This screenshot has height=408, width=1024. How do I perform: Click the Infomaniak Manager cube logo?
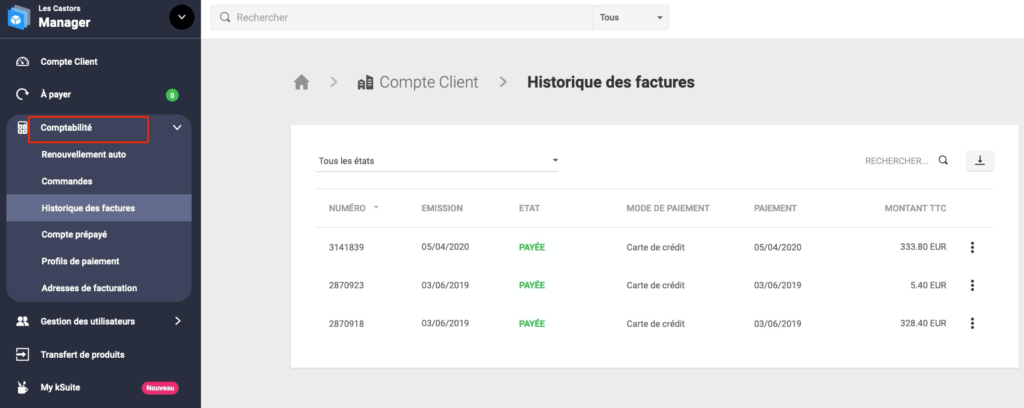(x=18, y=18)
